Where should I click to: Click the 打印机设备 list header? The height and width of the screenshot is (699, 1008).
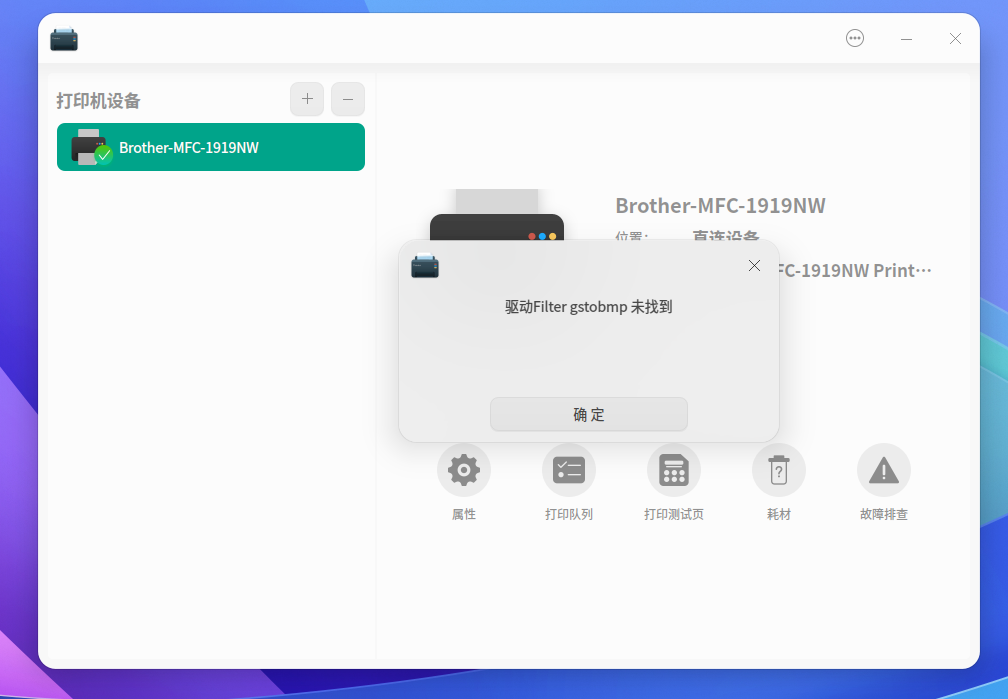[100, 100]
